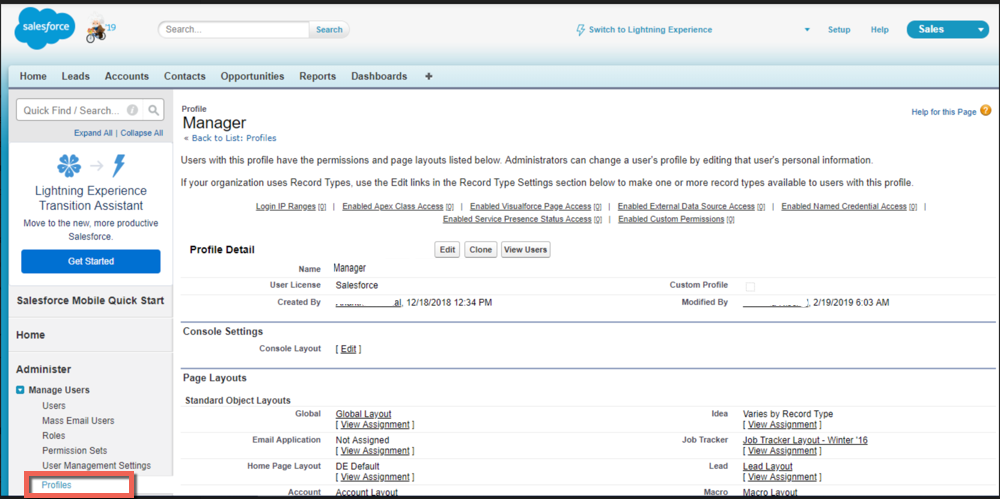Open the Accounts tab
This screenshot has height=499, width=1000.
coord(127,76)
